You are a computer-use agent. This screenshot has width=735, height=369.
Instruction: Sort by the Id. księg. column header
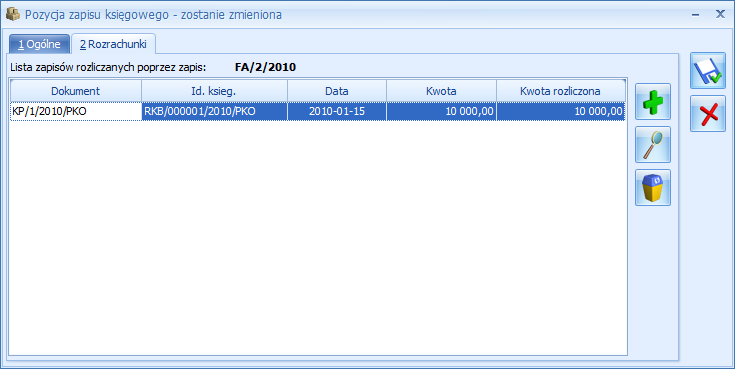[x=214, y=91]
